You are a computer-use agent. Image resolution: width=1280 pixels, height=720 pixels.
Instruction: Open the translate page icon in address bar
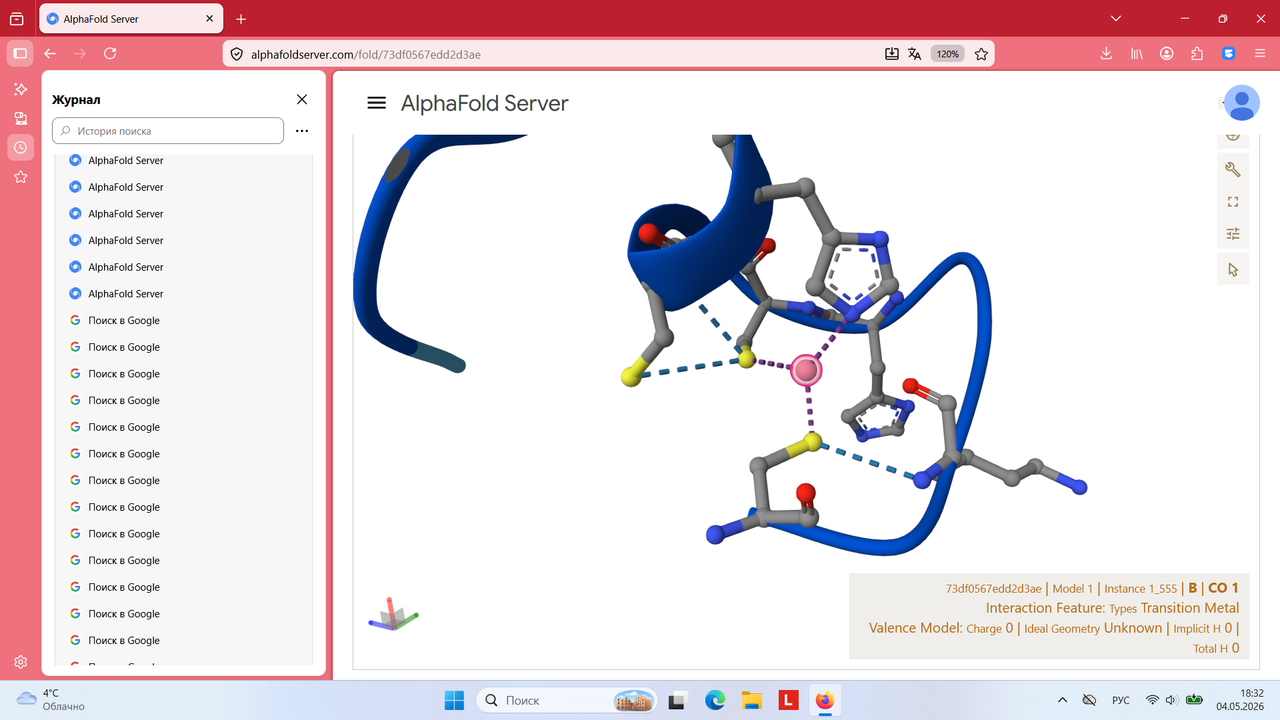914,54
